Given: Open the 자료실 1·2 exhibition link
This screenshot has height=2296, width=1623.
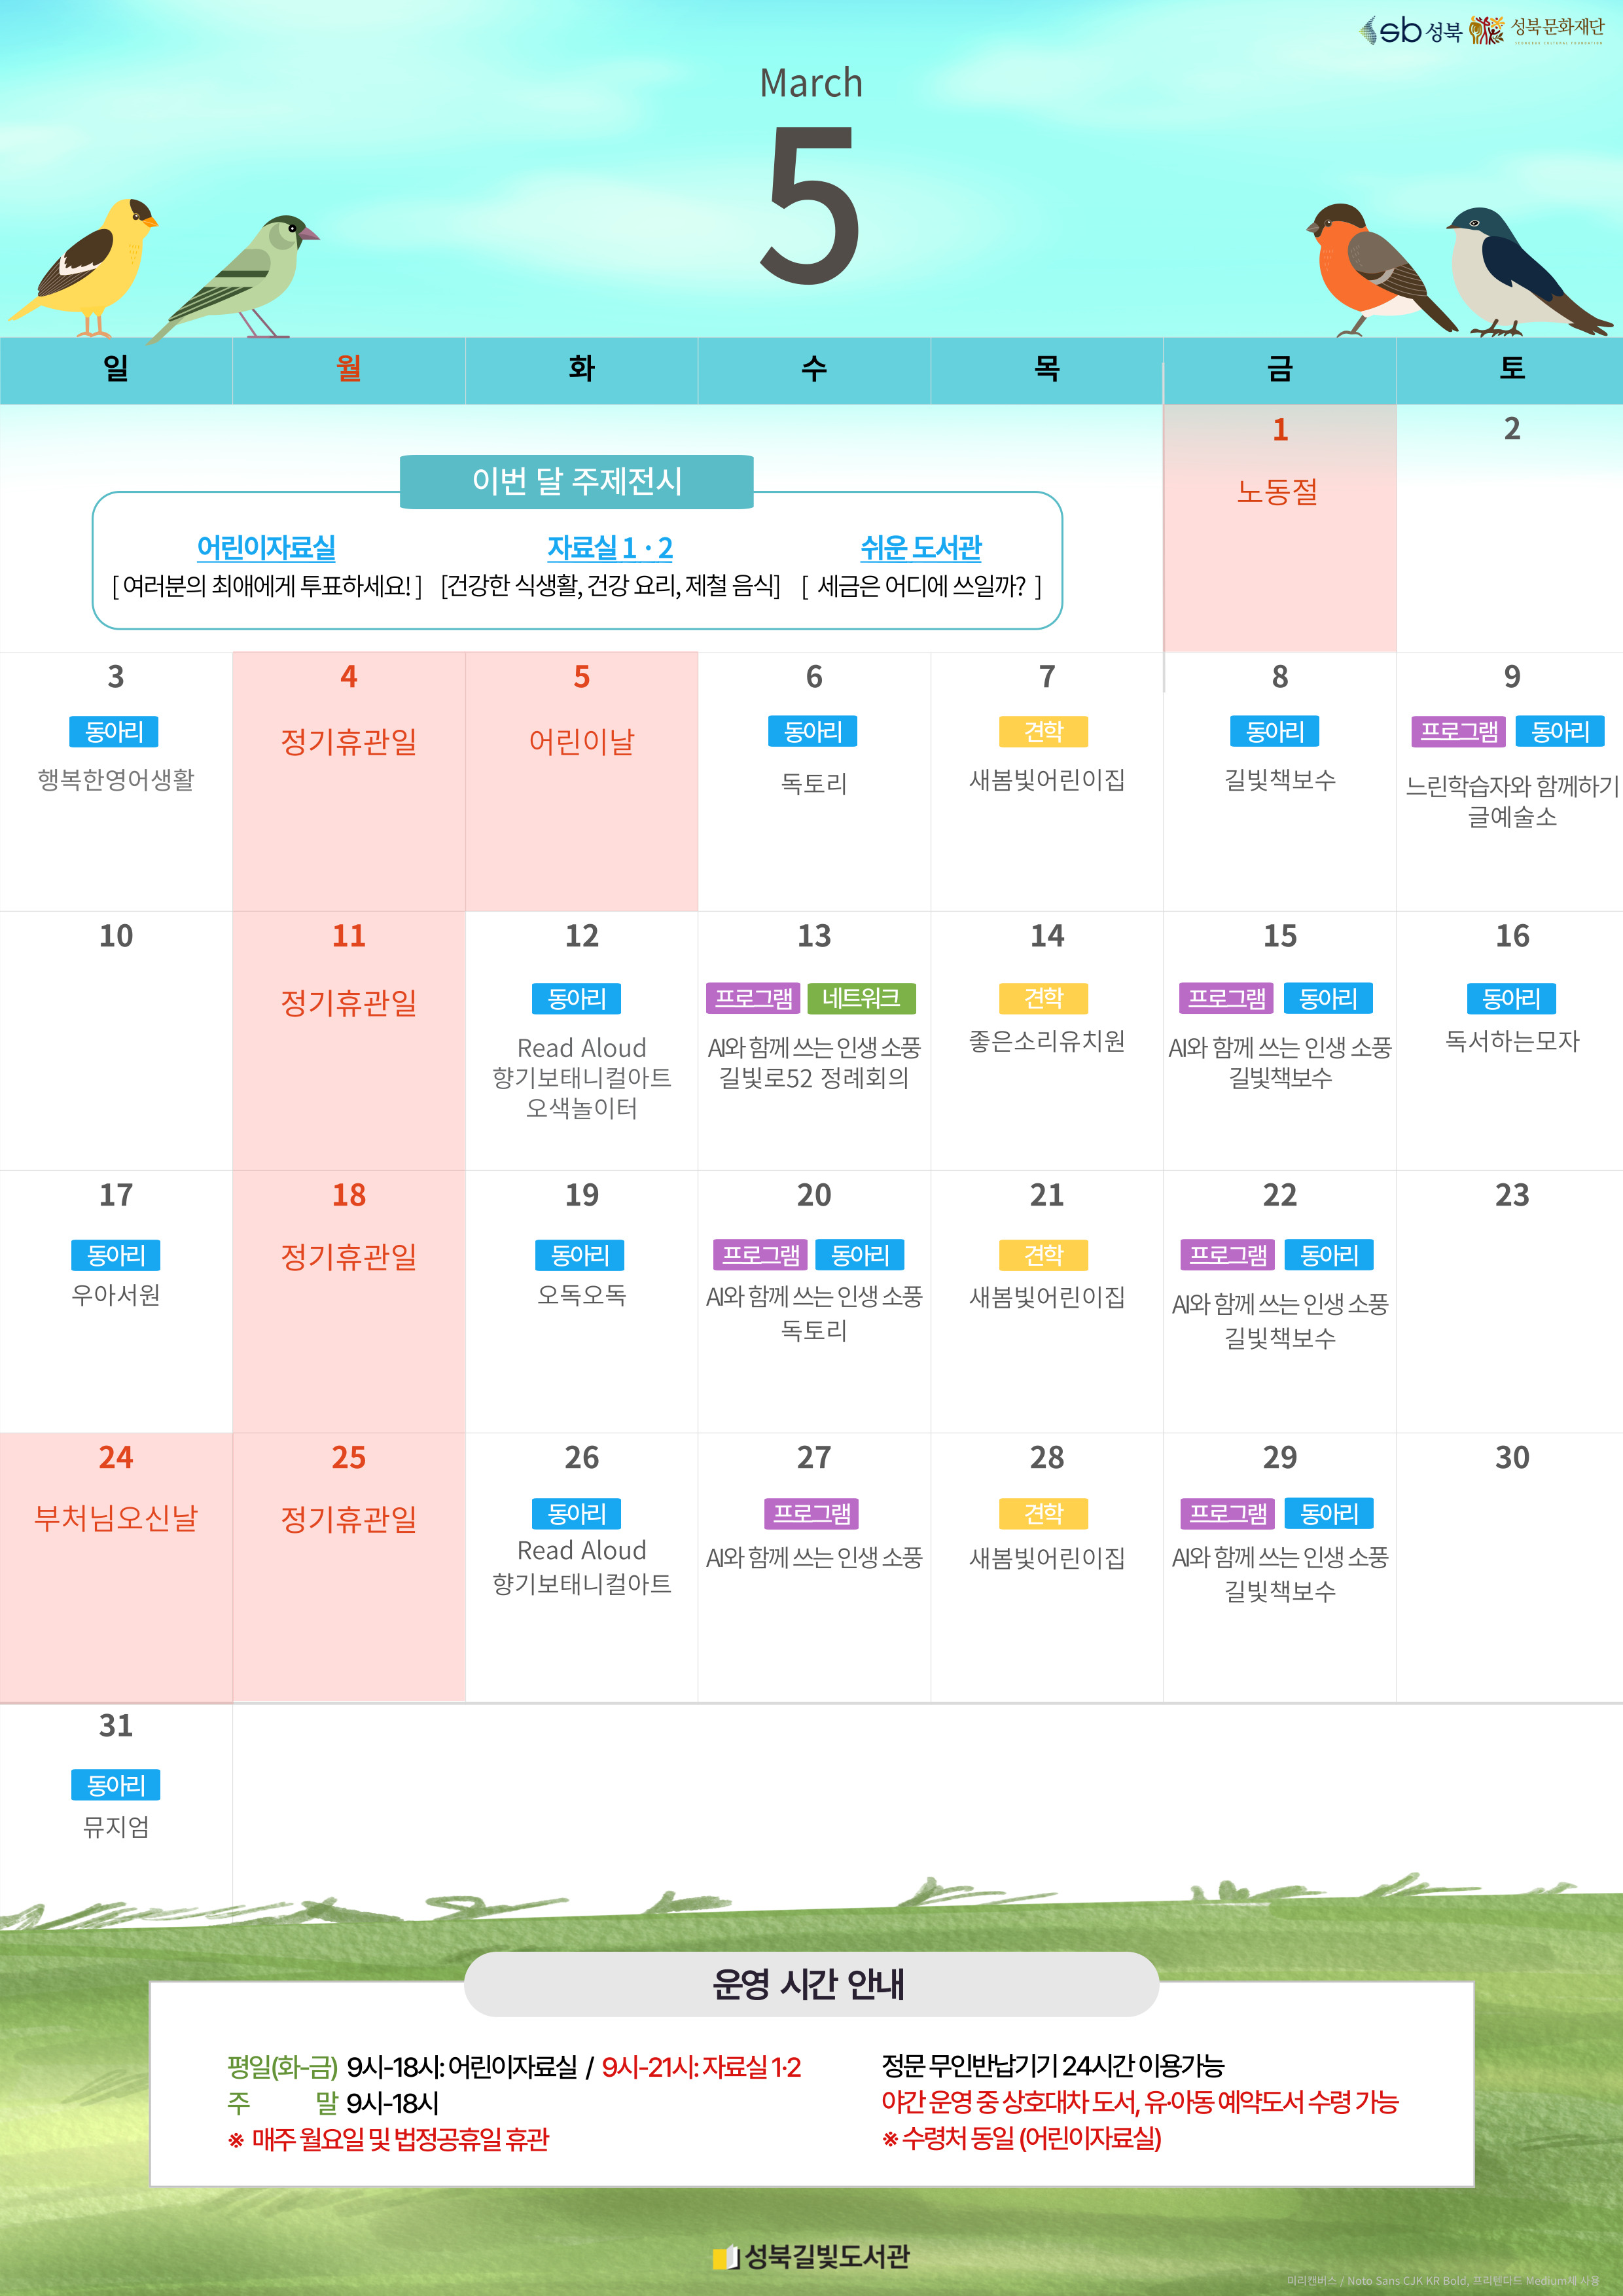Looking at the screenshot, I should click(609, 548).
